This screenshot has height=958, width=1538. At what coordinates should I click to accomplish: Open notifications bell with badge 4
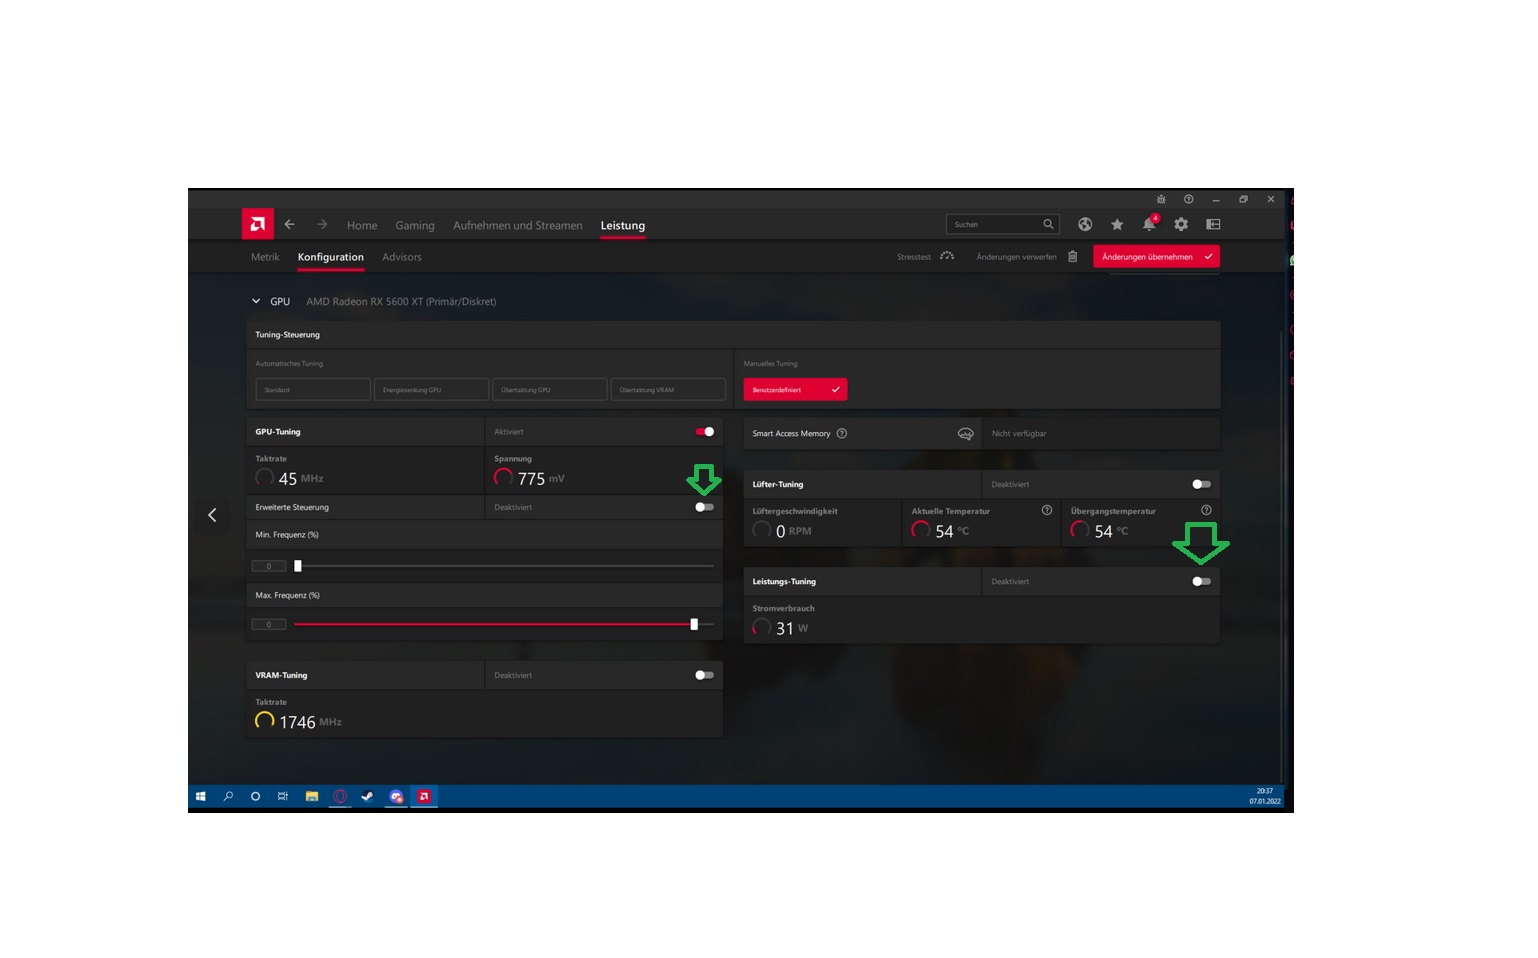coord(1150,223)
